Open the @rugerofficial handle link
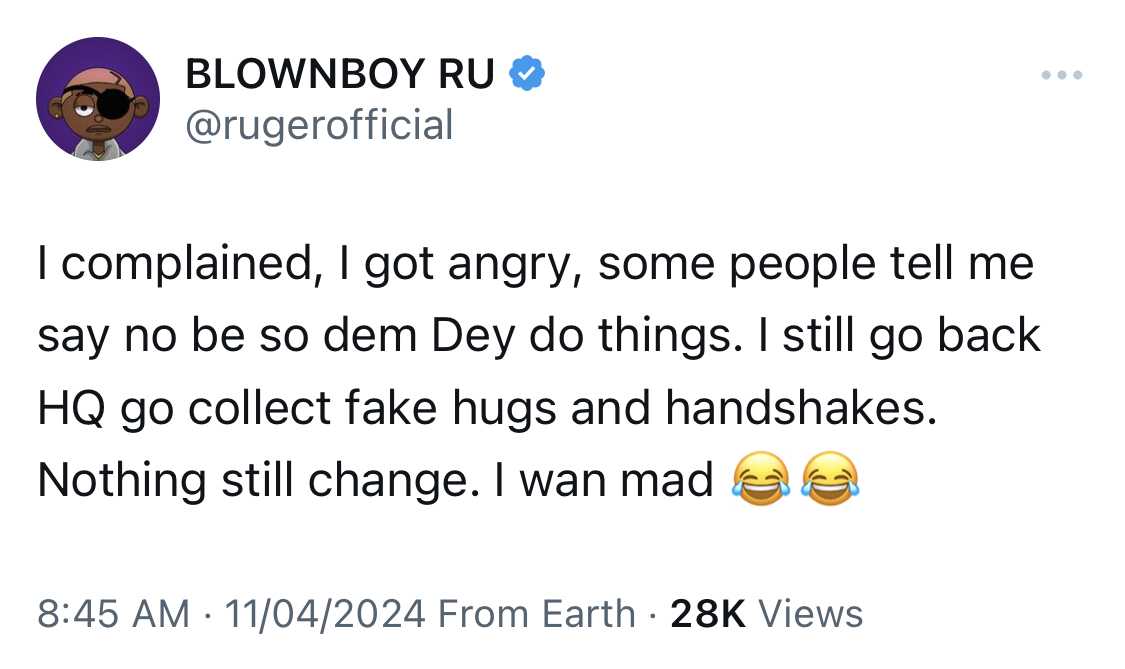This screenshot has height=669, width=1125. pyautogui.click(x=319, y=125)
